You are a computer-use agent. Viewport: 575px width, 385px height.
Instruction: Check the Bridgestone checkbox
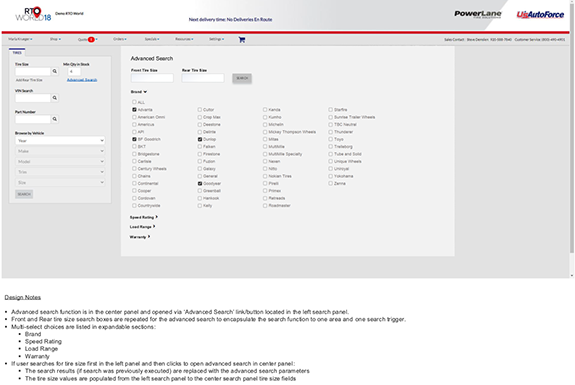click(134, 154)
